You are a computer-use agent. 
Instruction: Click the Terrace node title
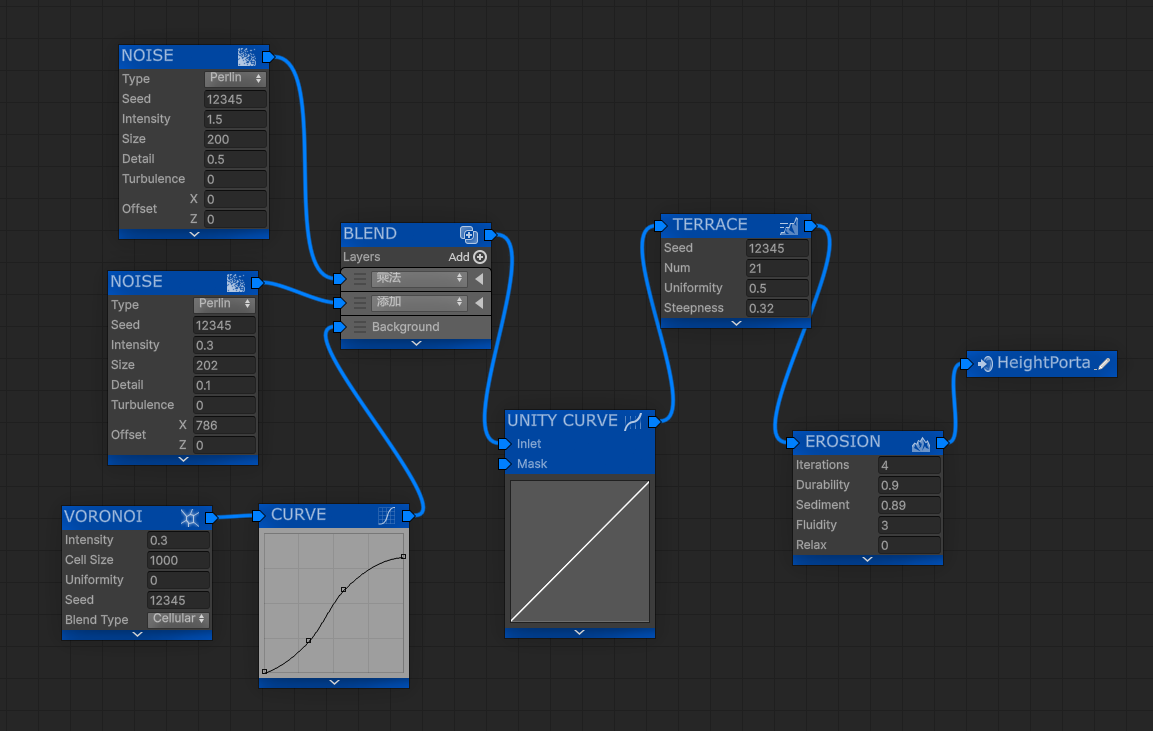710,224
